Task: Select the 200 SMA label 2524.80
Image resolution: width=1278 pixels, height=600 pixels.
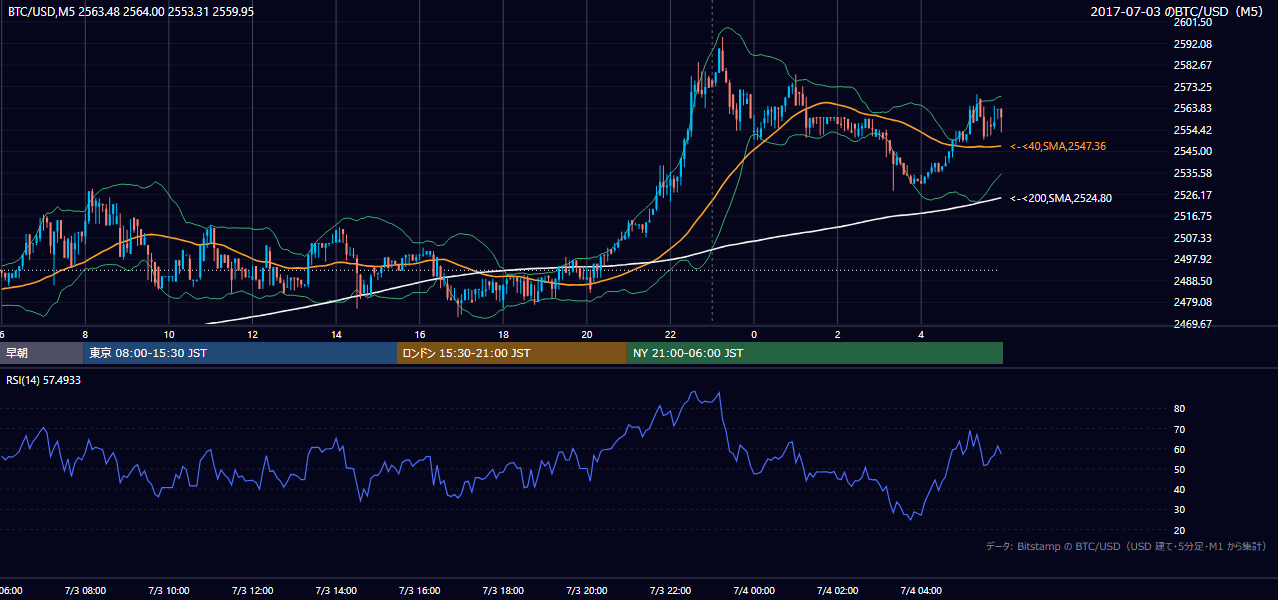Action: point(1061,198)
